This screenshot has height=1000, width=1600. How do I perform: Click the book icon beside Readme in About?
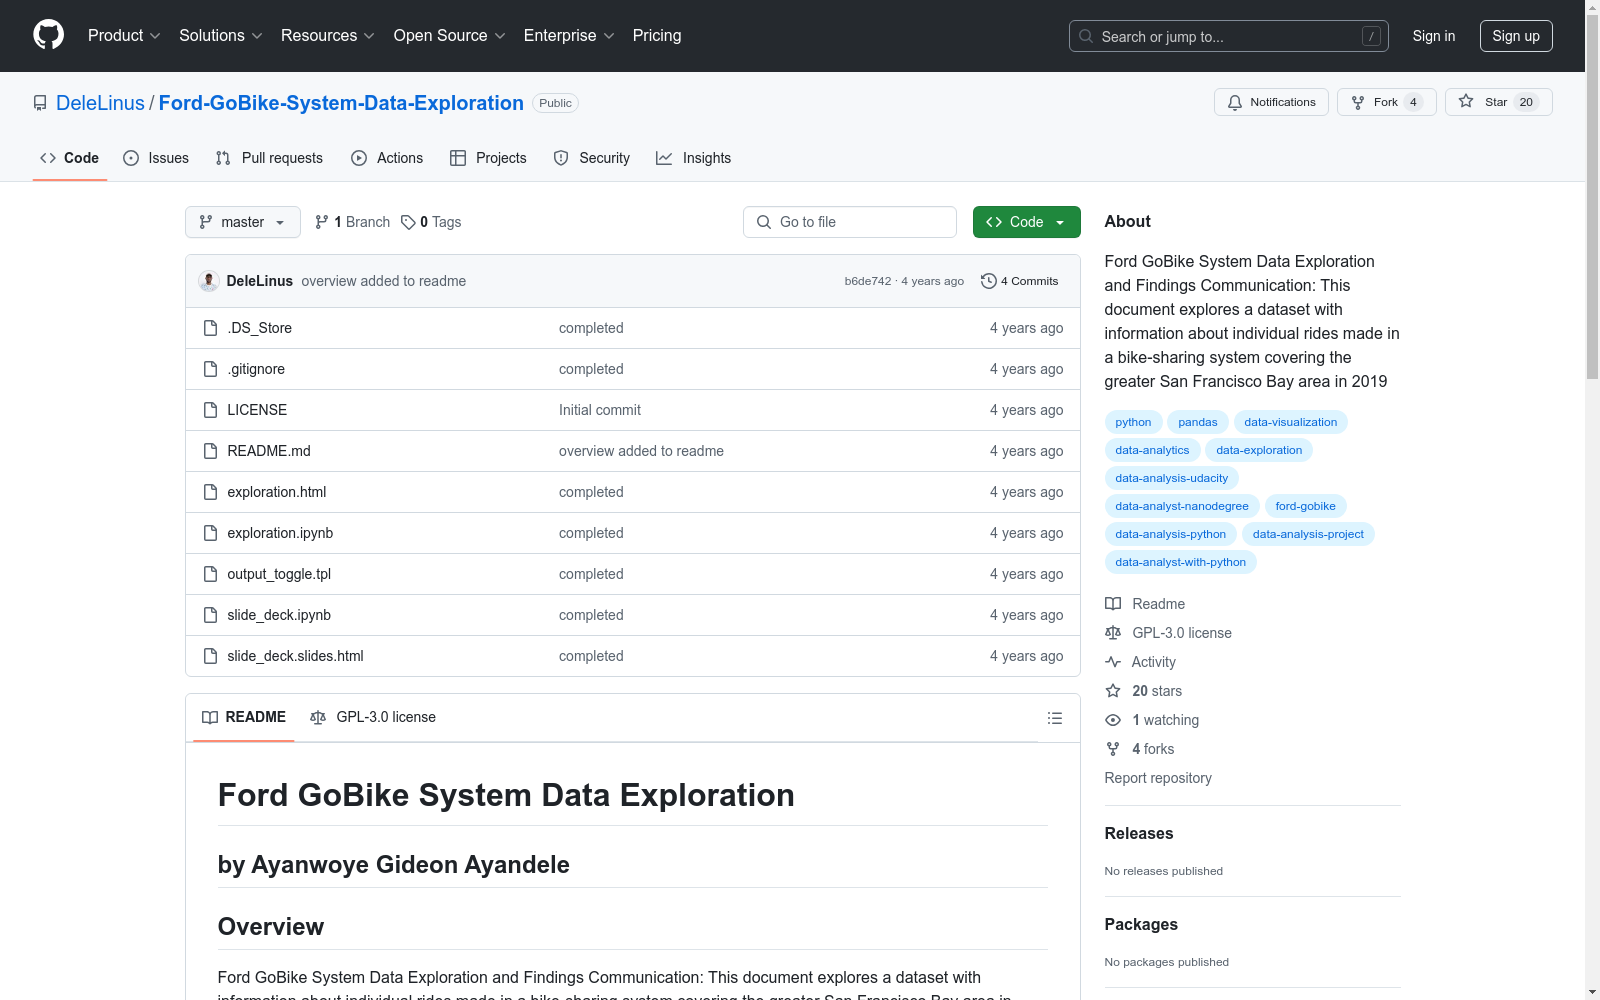1113,604
